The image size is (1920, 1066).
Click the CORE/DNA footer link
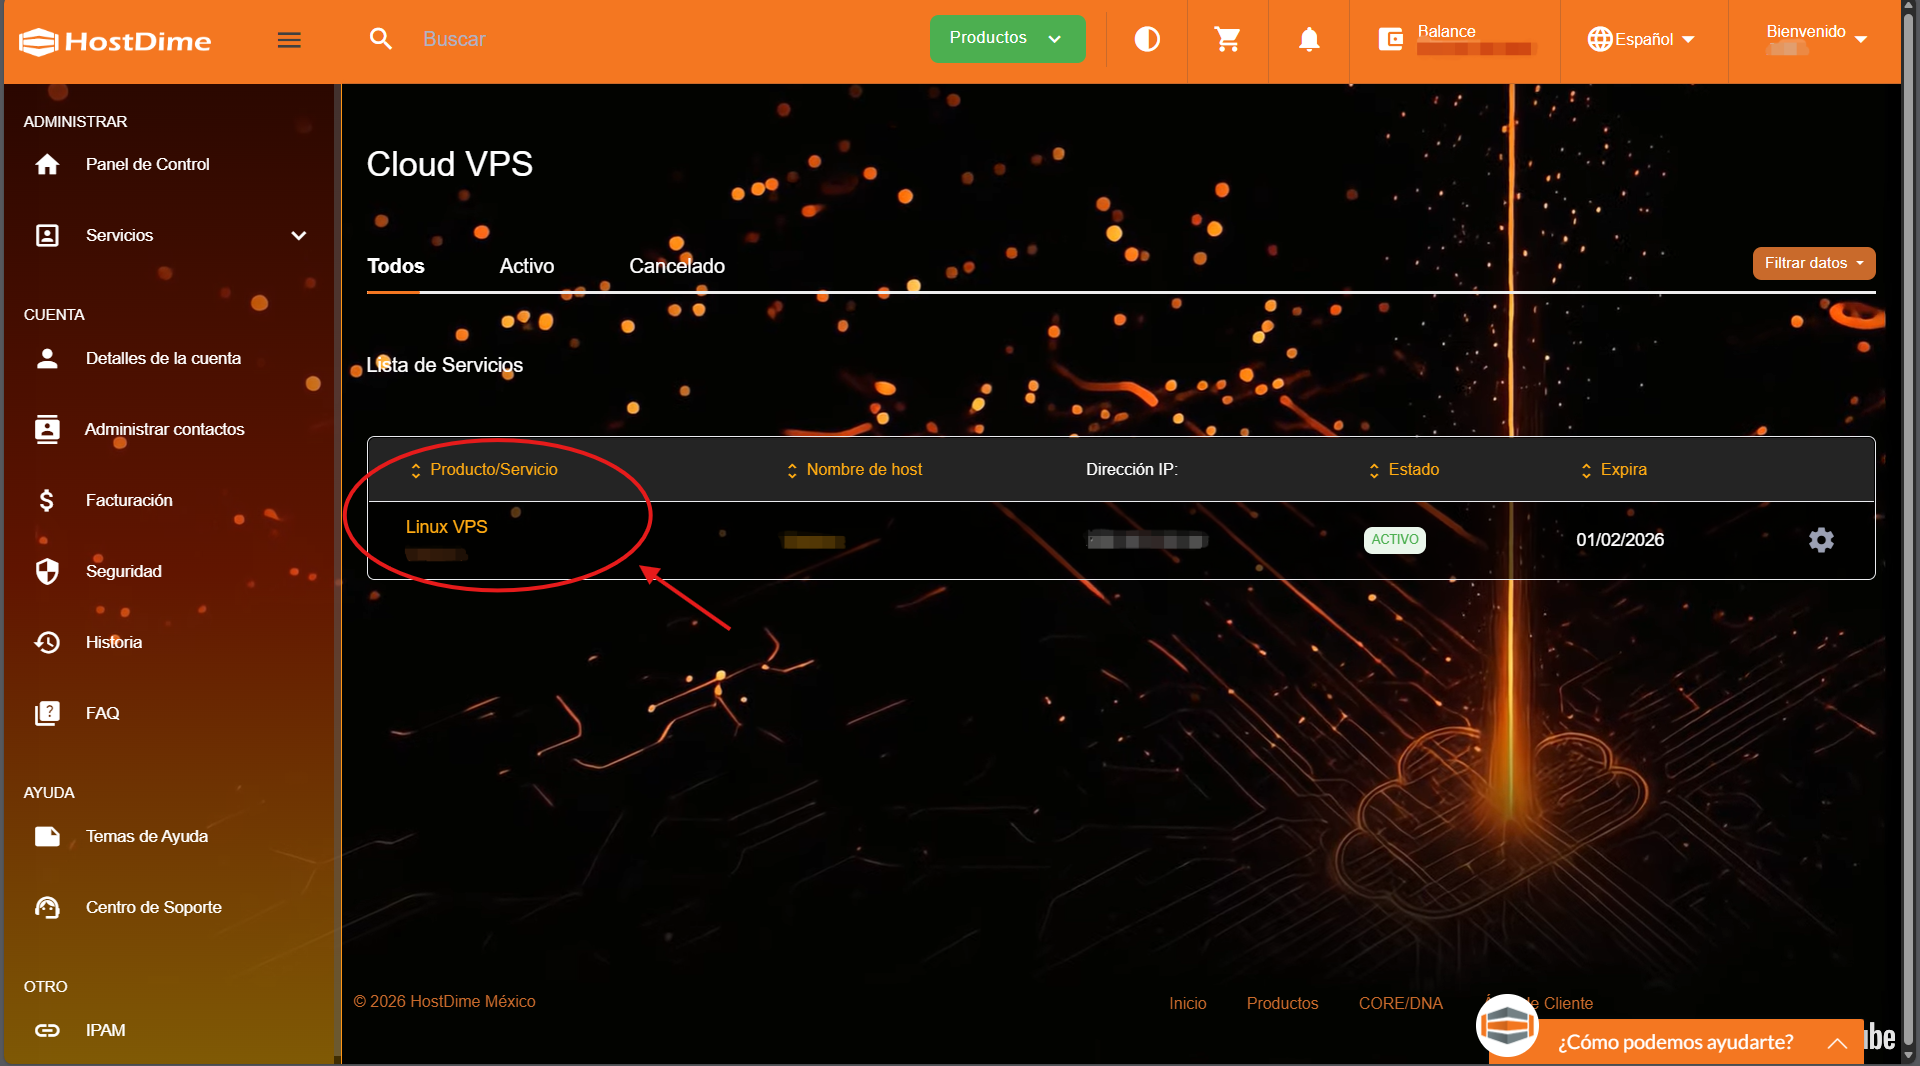[1400, 1003]
